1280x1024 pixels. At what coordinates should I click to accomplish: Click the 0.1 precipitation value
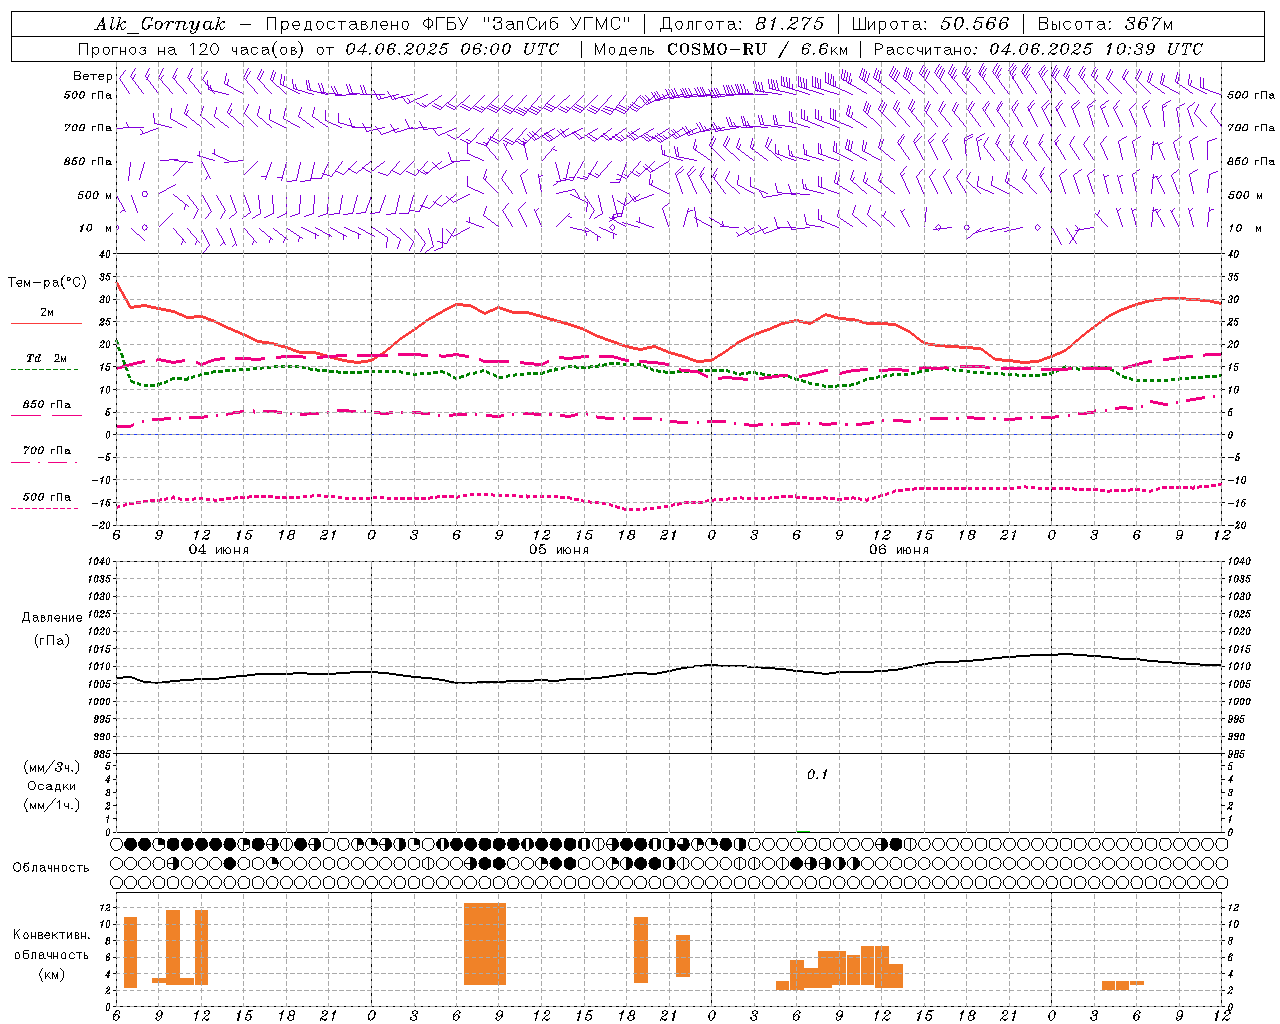[818, 775]
